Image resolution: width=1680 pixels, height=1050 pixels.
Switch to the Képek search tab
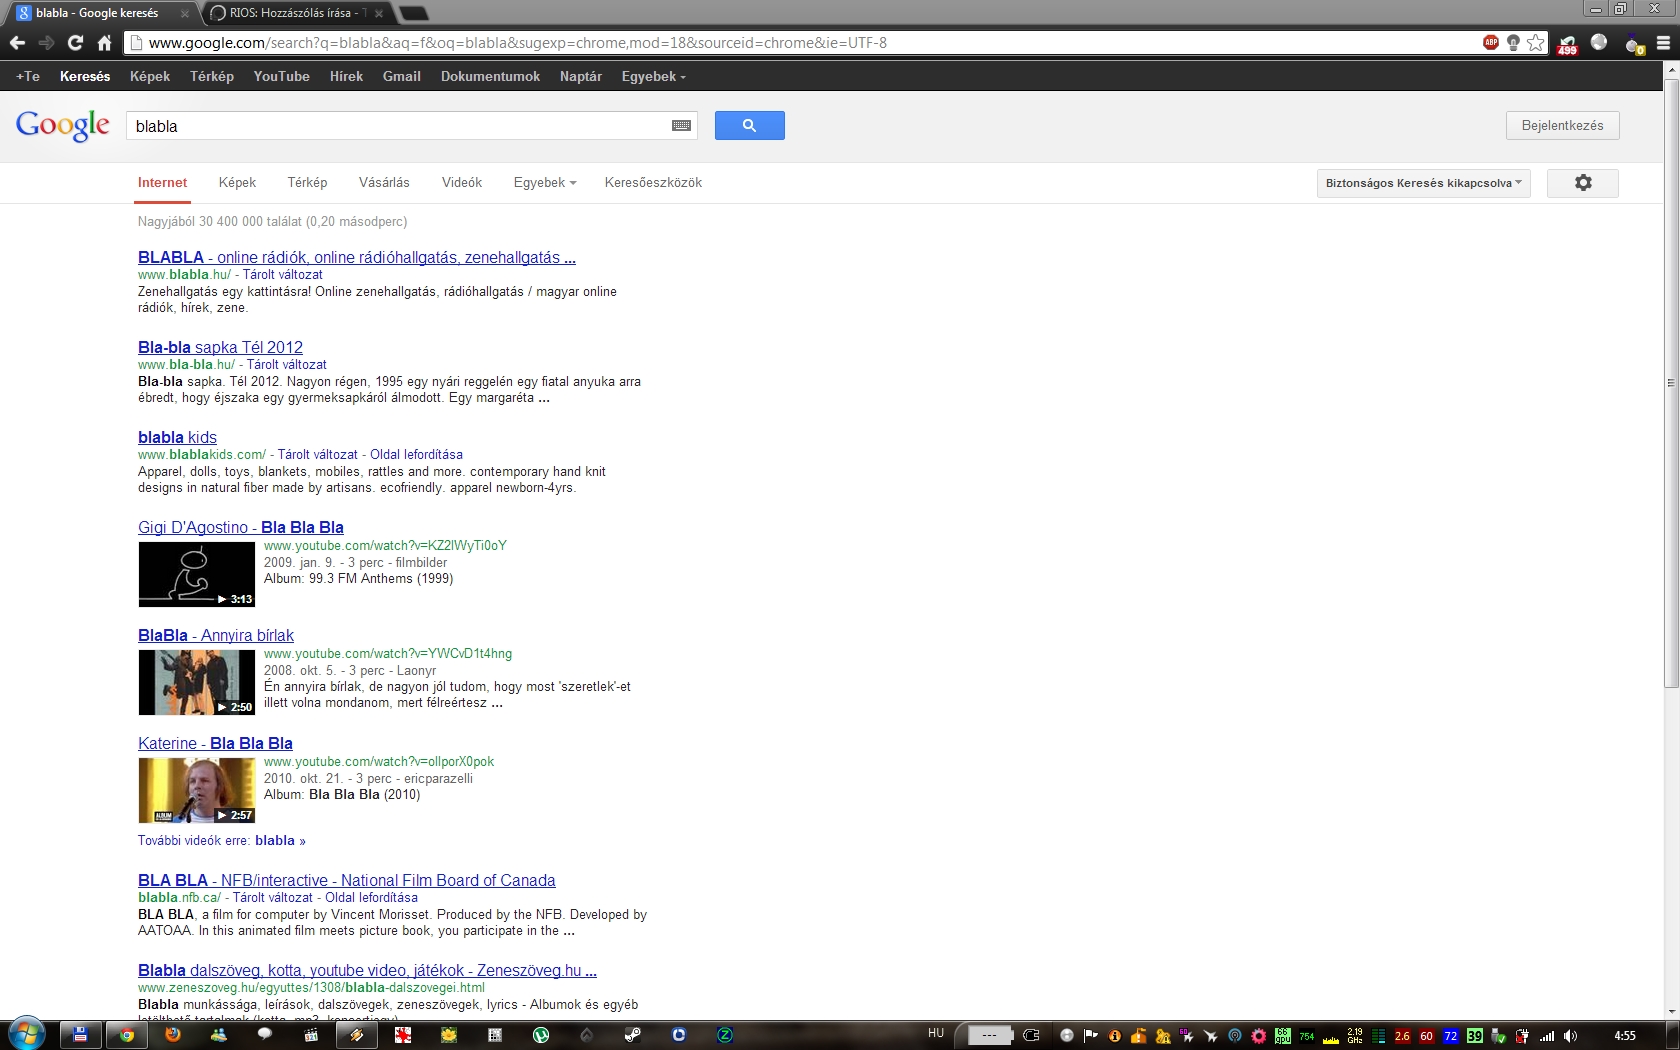[237, 183]
